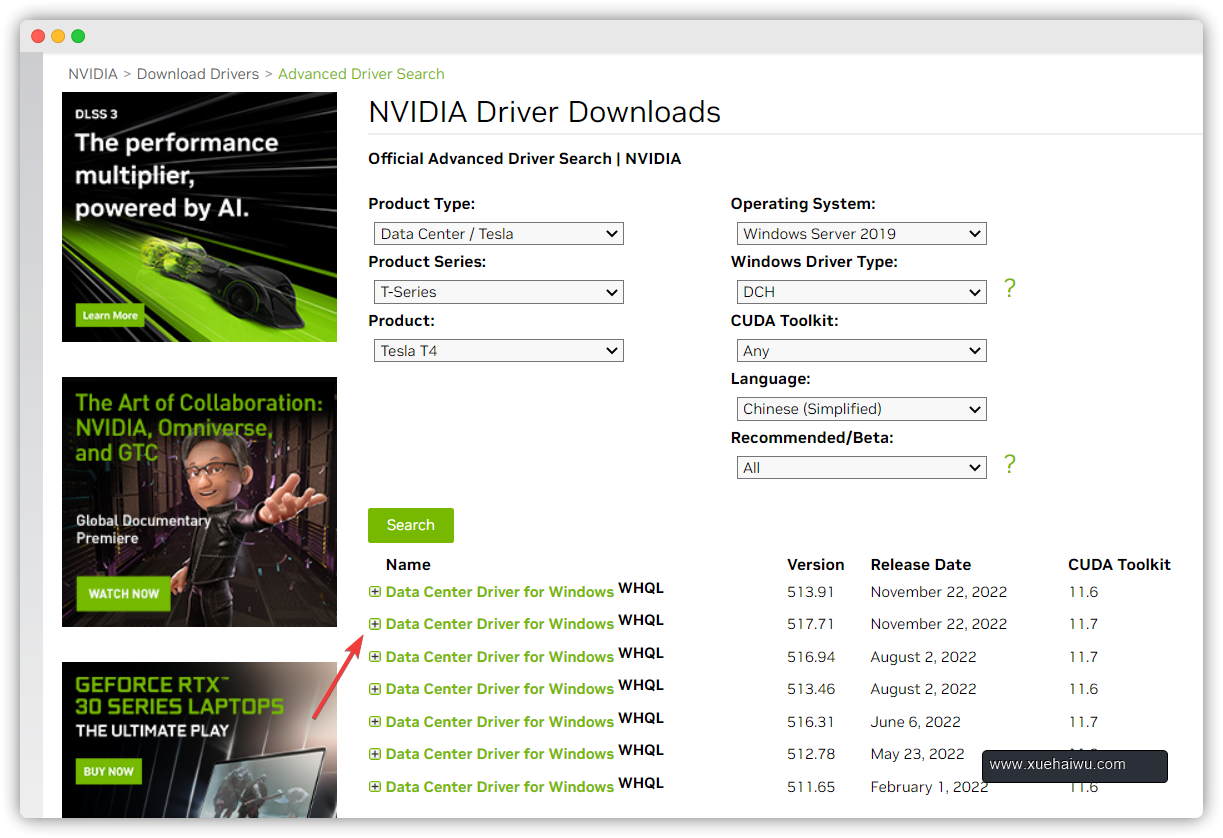This screenshot has width=1223, height=838.
Task: Click the version number 517.71
Action: coord(811,624)
